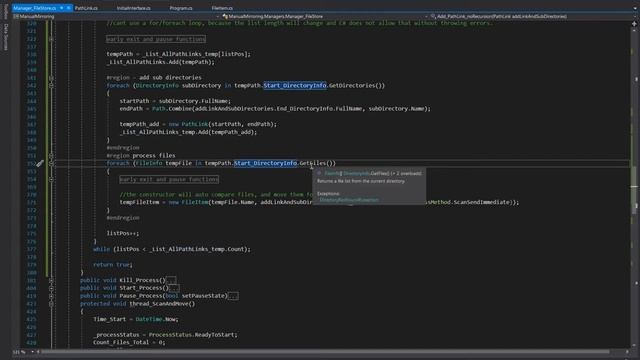Click the Path.Combine call
The height and width of the screenshot is (360, 640).
[291, 109]
